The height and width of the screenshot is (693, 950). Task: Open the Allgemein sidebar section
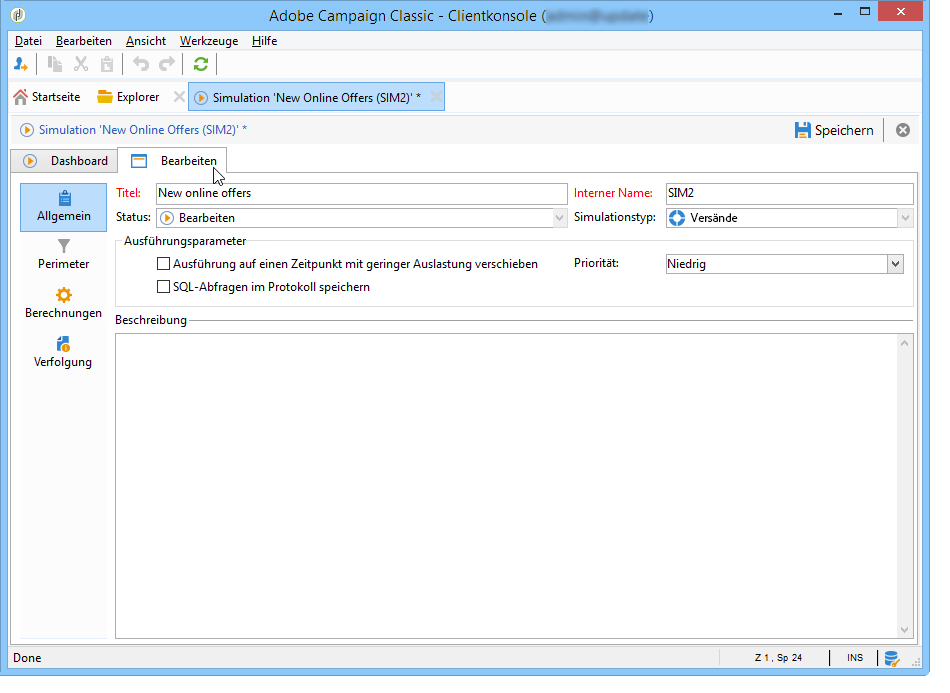pos(64,207)
